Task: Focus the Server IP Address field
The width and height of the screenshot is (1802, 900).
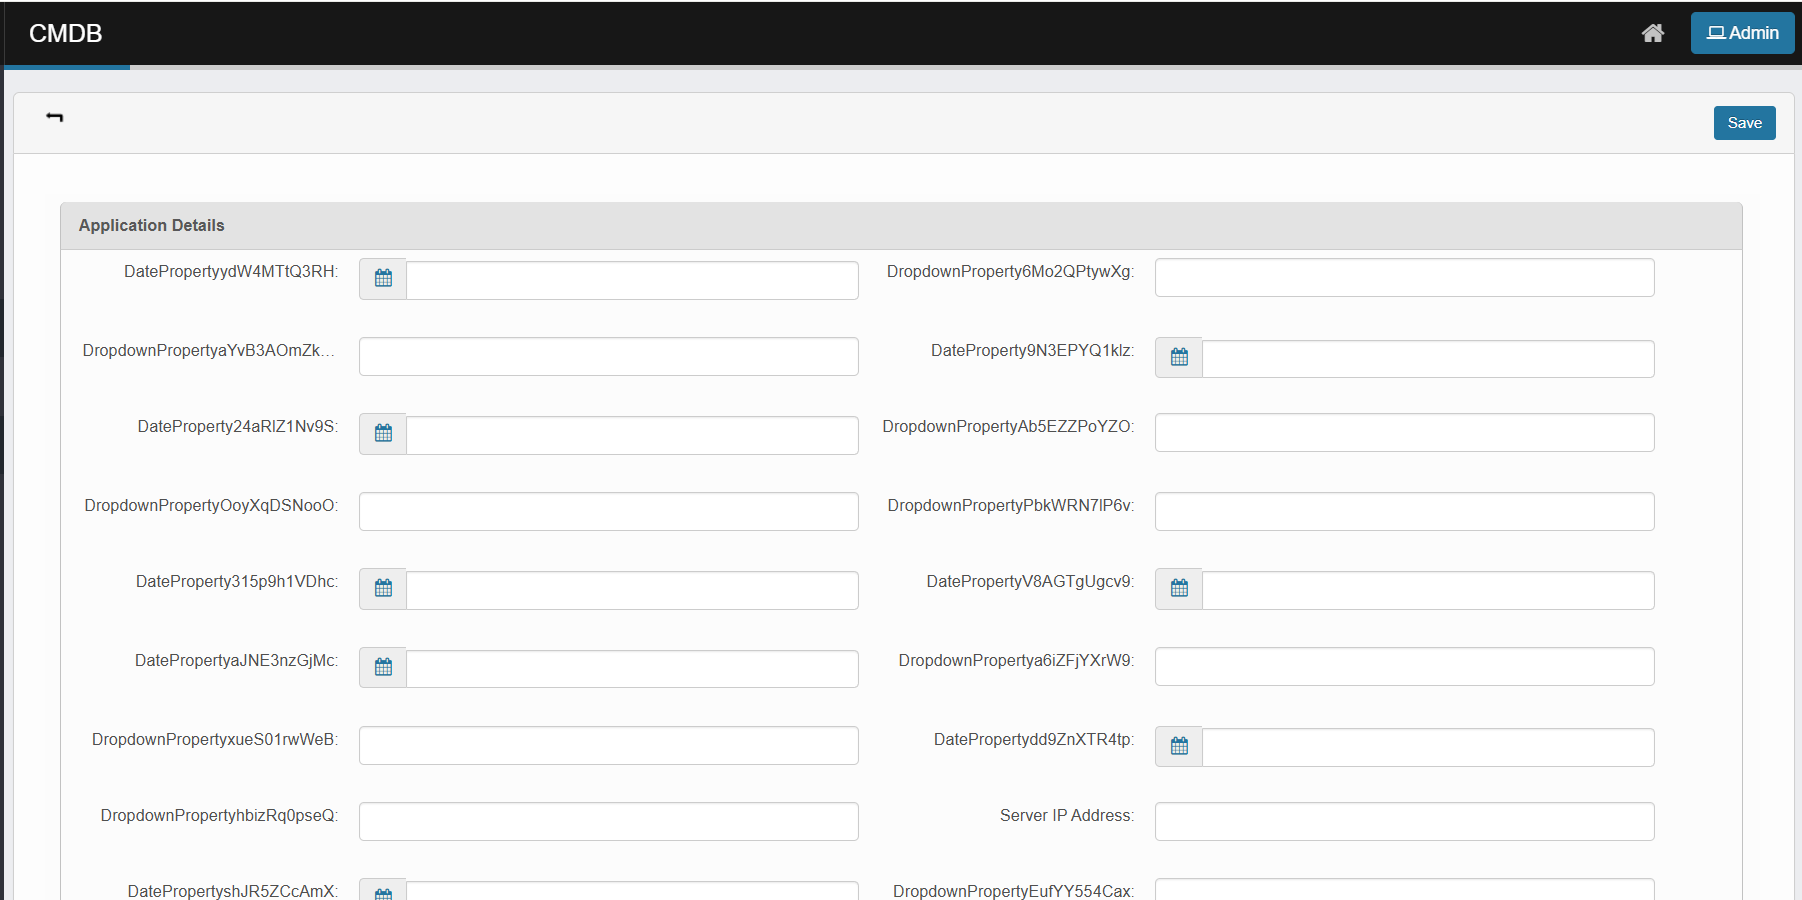Action: pos(1404,822)
